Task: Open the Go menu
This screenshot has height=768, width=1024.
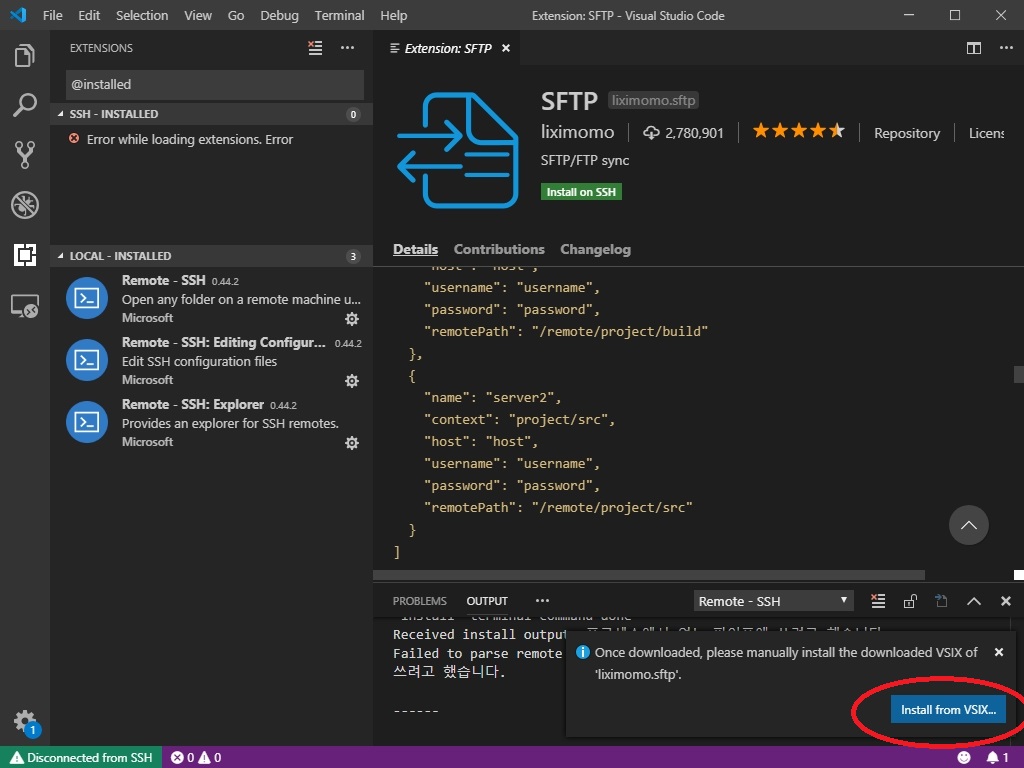Action: tap(236, 15)
